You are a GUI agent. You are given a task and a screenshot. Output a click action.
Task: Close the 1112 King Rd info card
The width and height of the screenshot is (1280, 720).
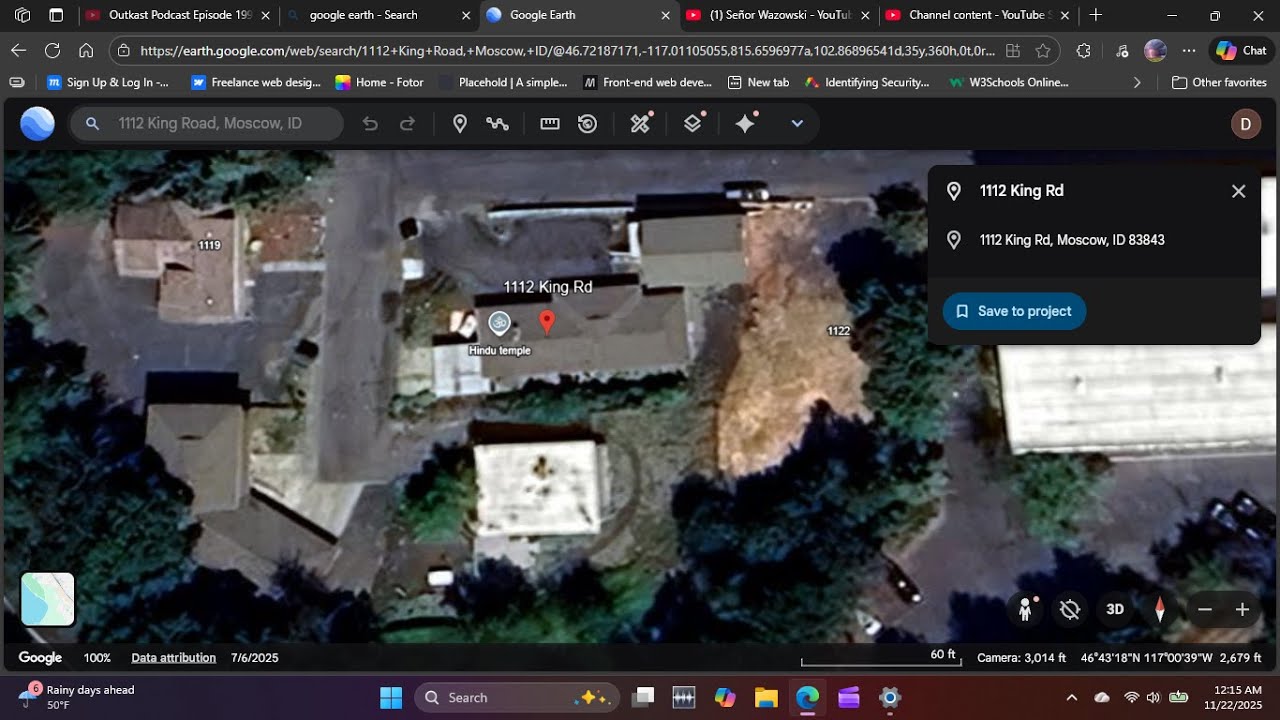[x=1238, y=191]
